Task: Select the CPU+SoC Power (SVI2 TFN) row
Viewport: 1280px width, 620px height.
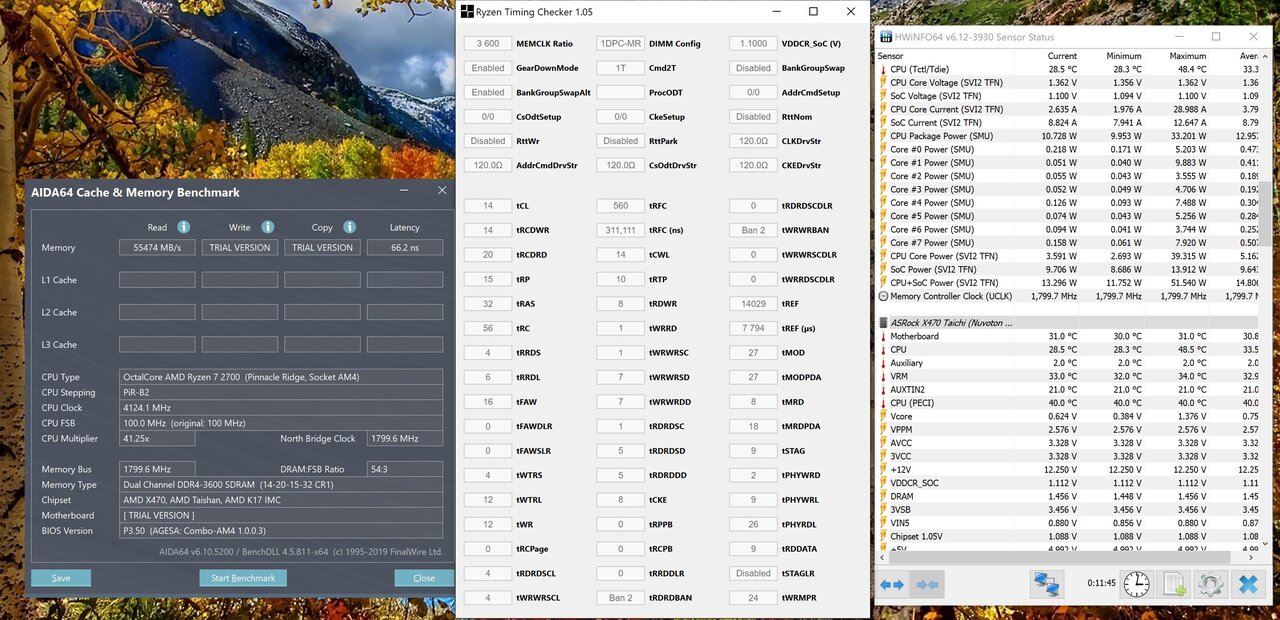Action: [1068, 283]
